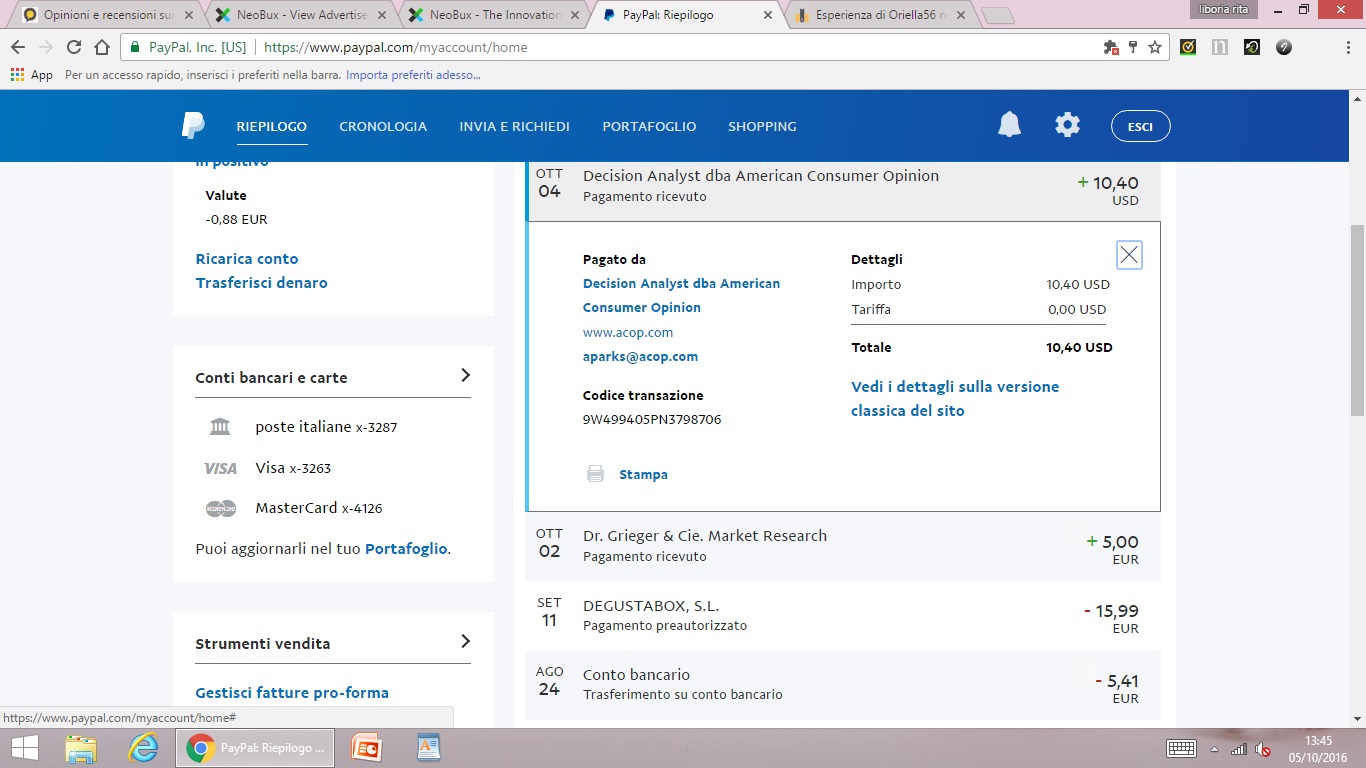Expand the DEGUSTABOX, S.L. transaction

843,616
